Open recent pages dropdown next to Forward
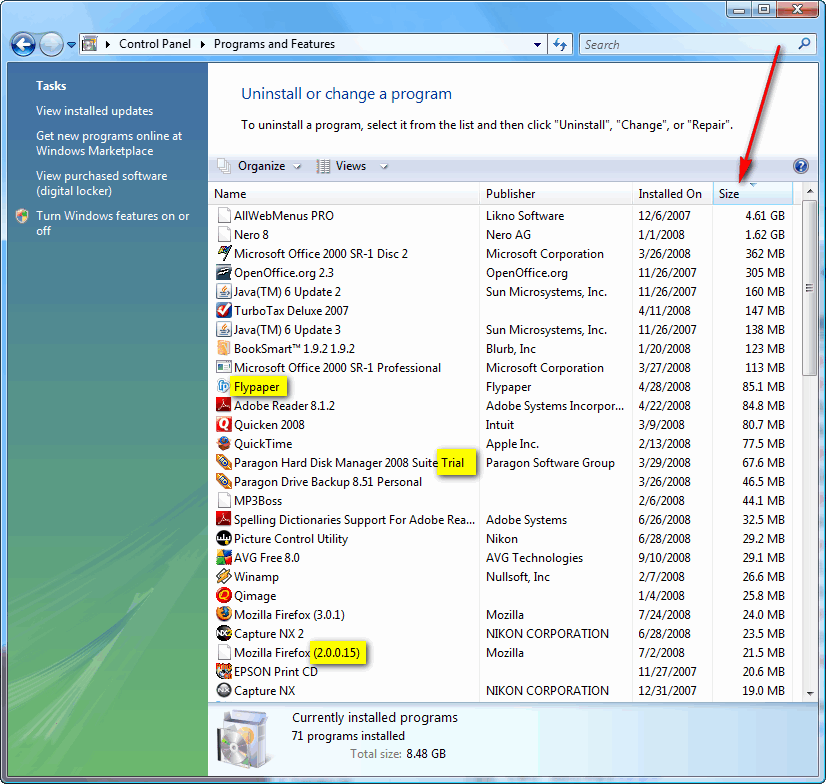826x784 pixels. 71,45
